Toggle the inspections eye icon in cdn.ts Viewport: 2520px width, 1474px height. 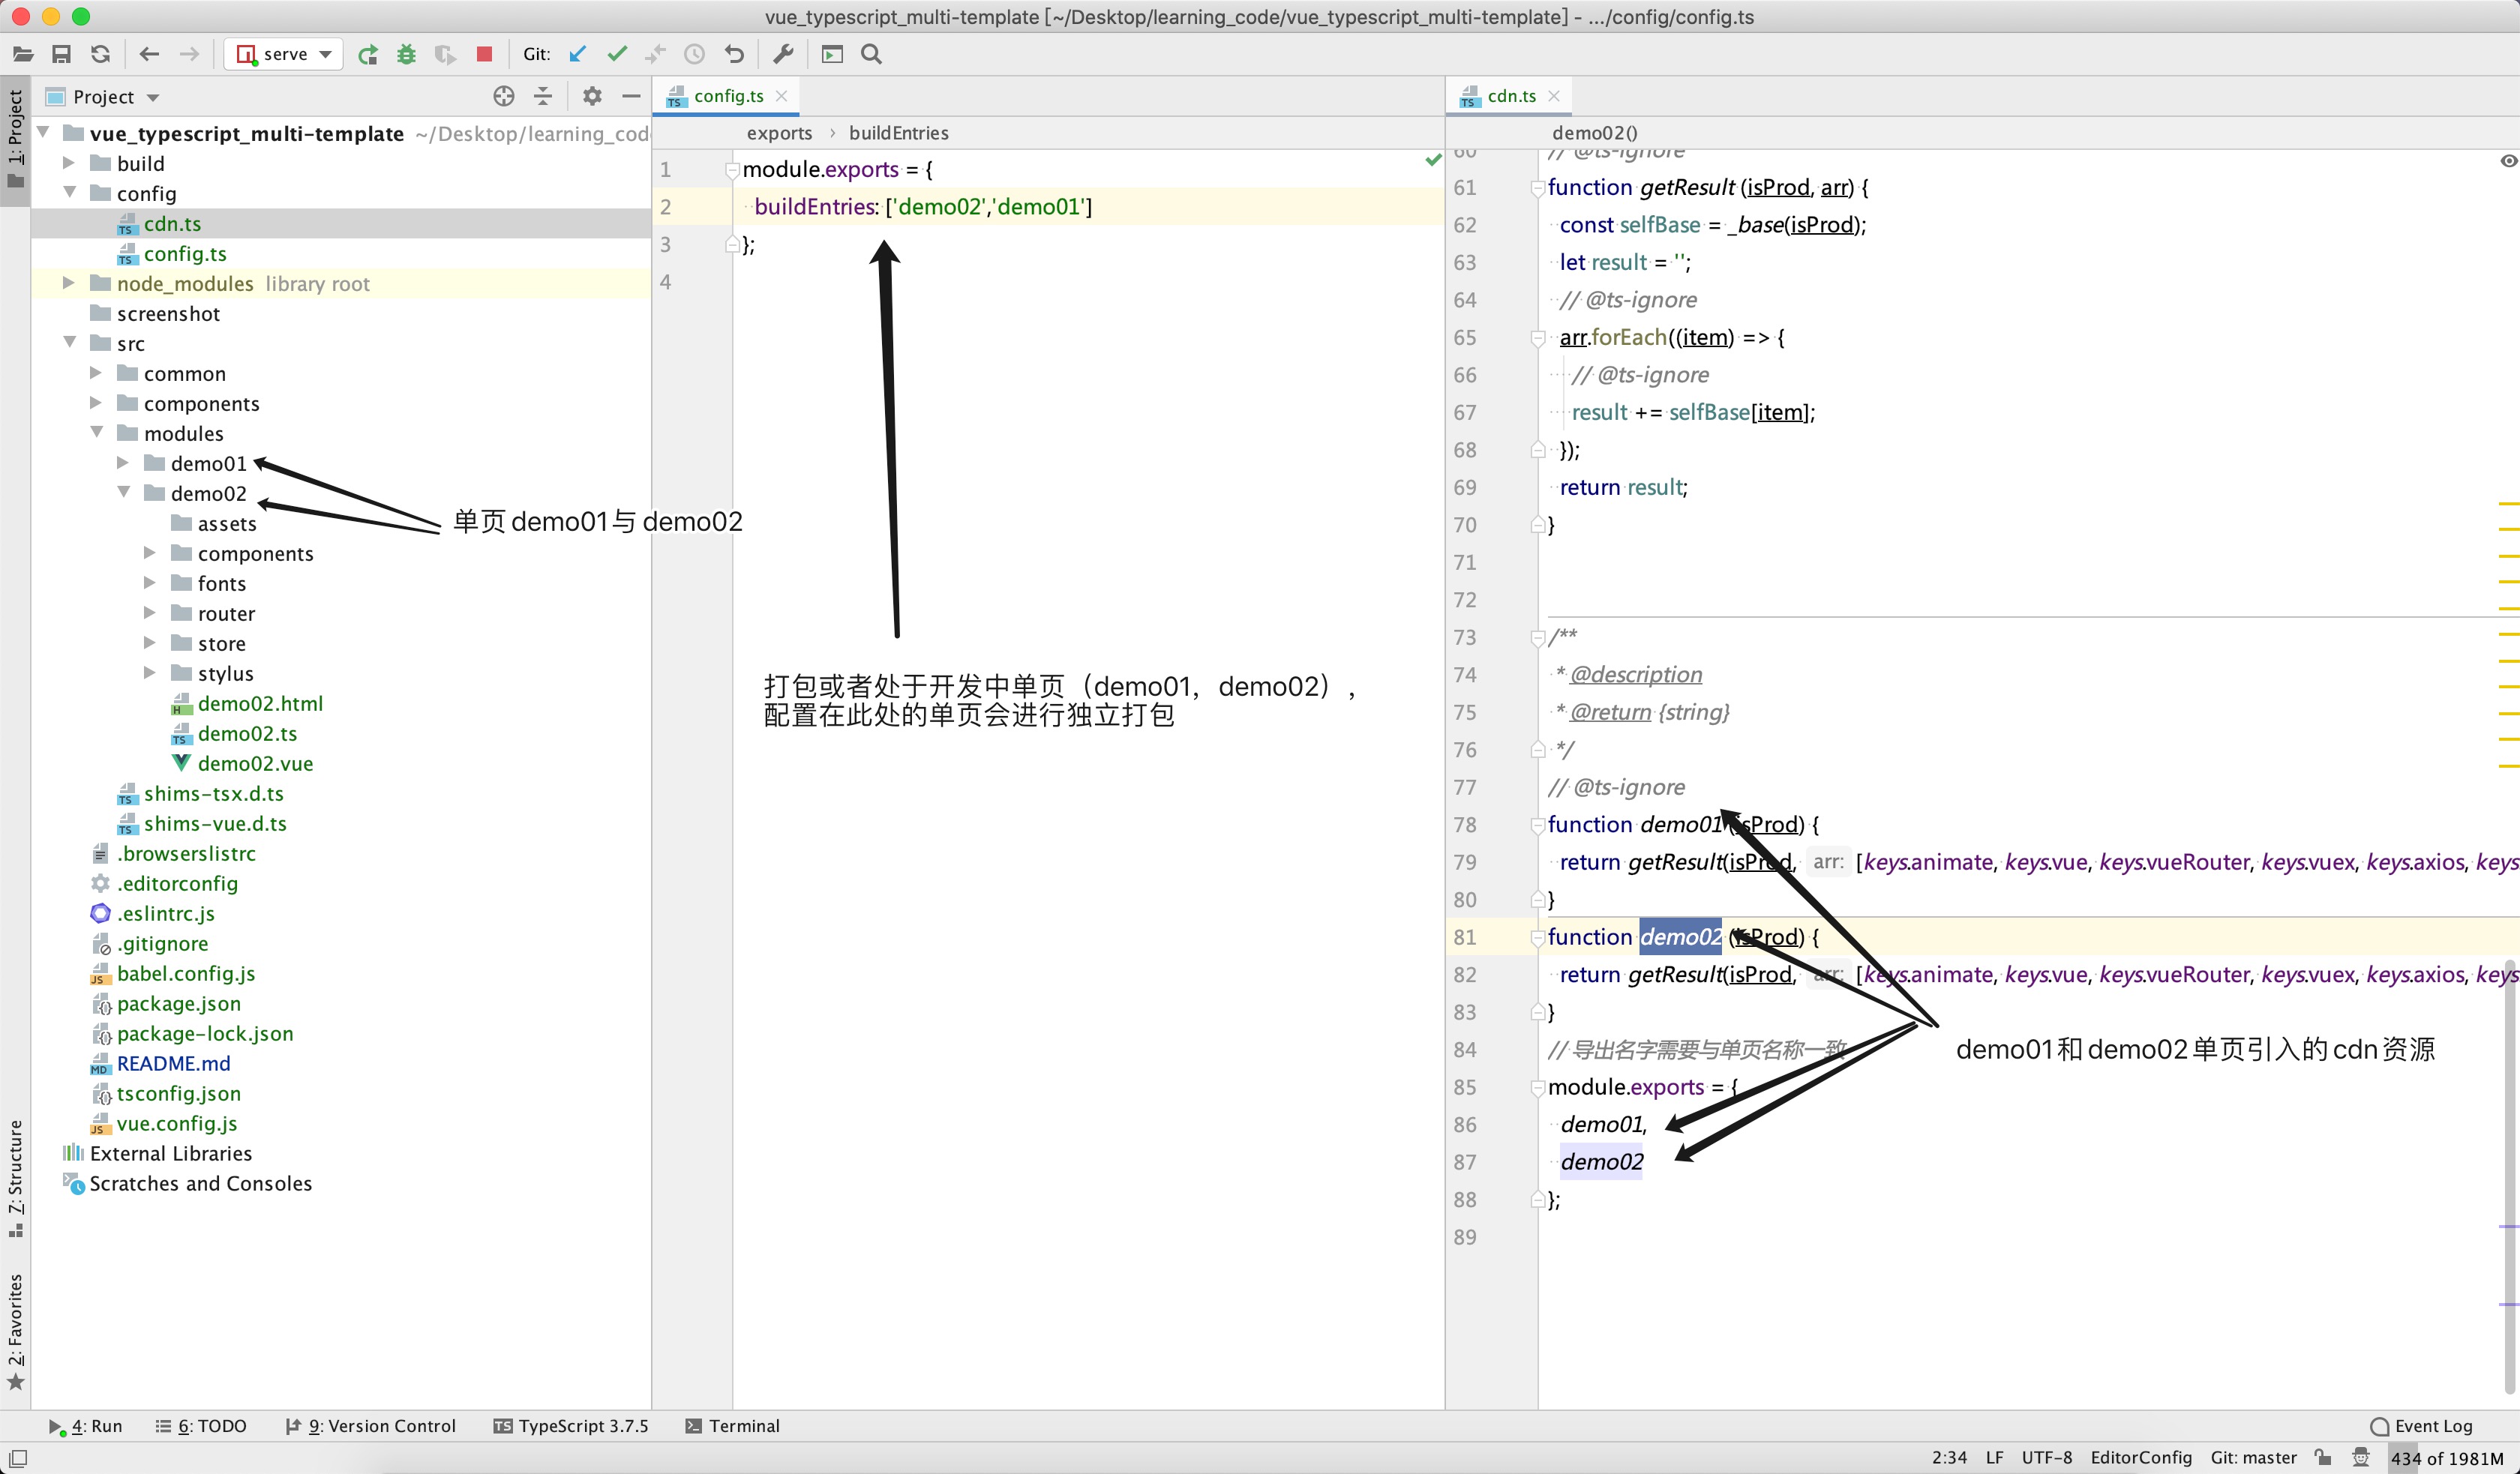(x=2508, y=161)
